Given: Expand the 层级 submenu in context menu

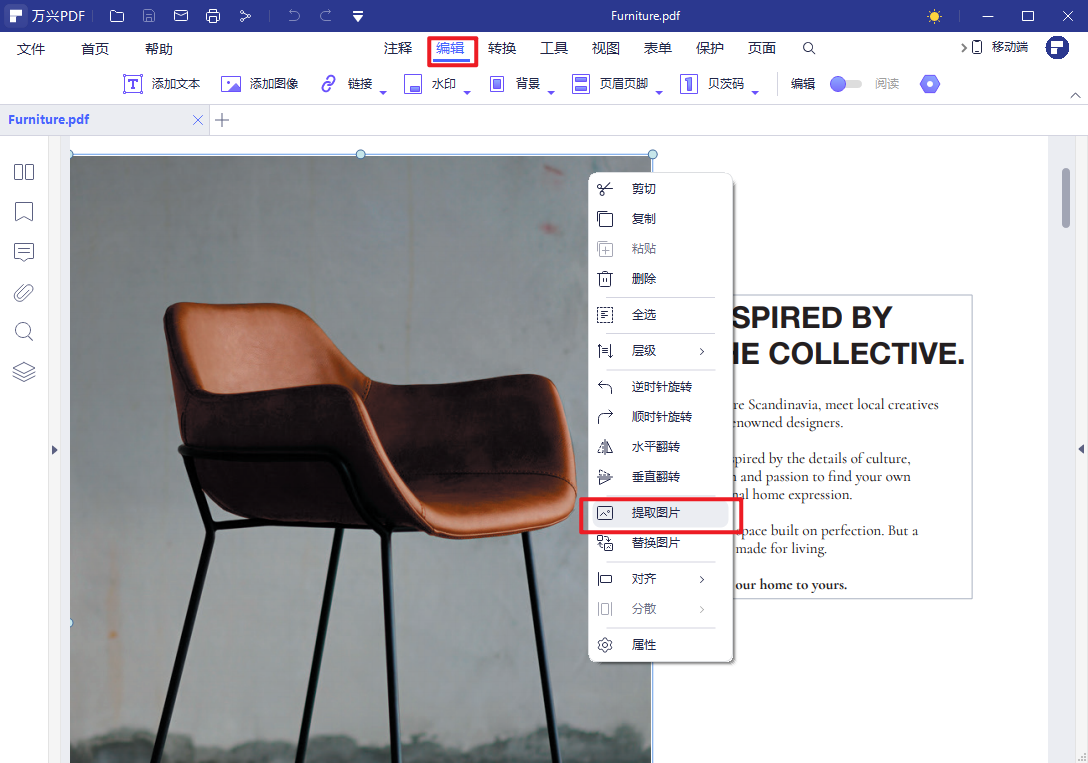Looking at the screenshot, I should coord(702,351).
